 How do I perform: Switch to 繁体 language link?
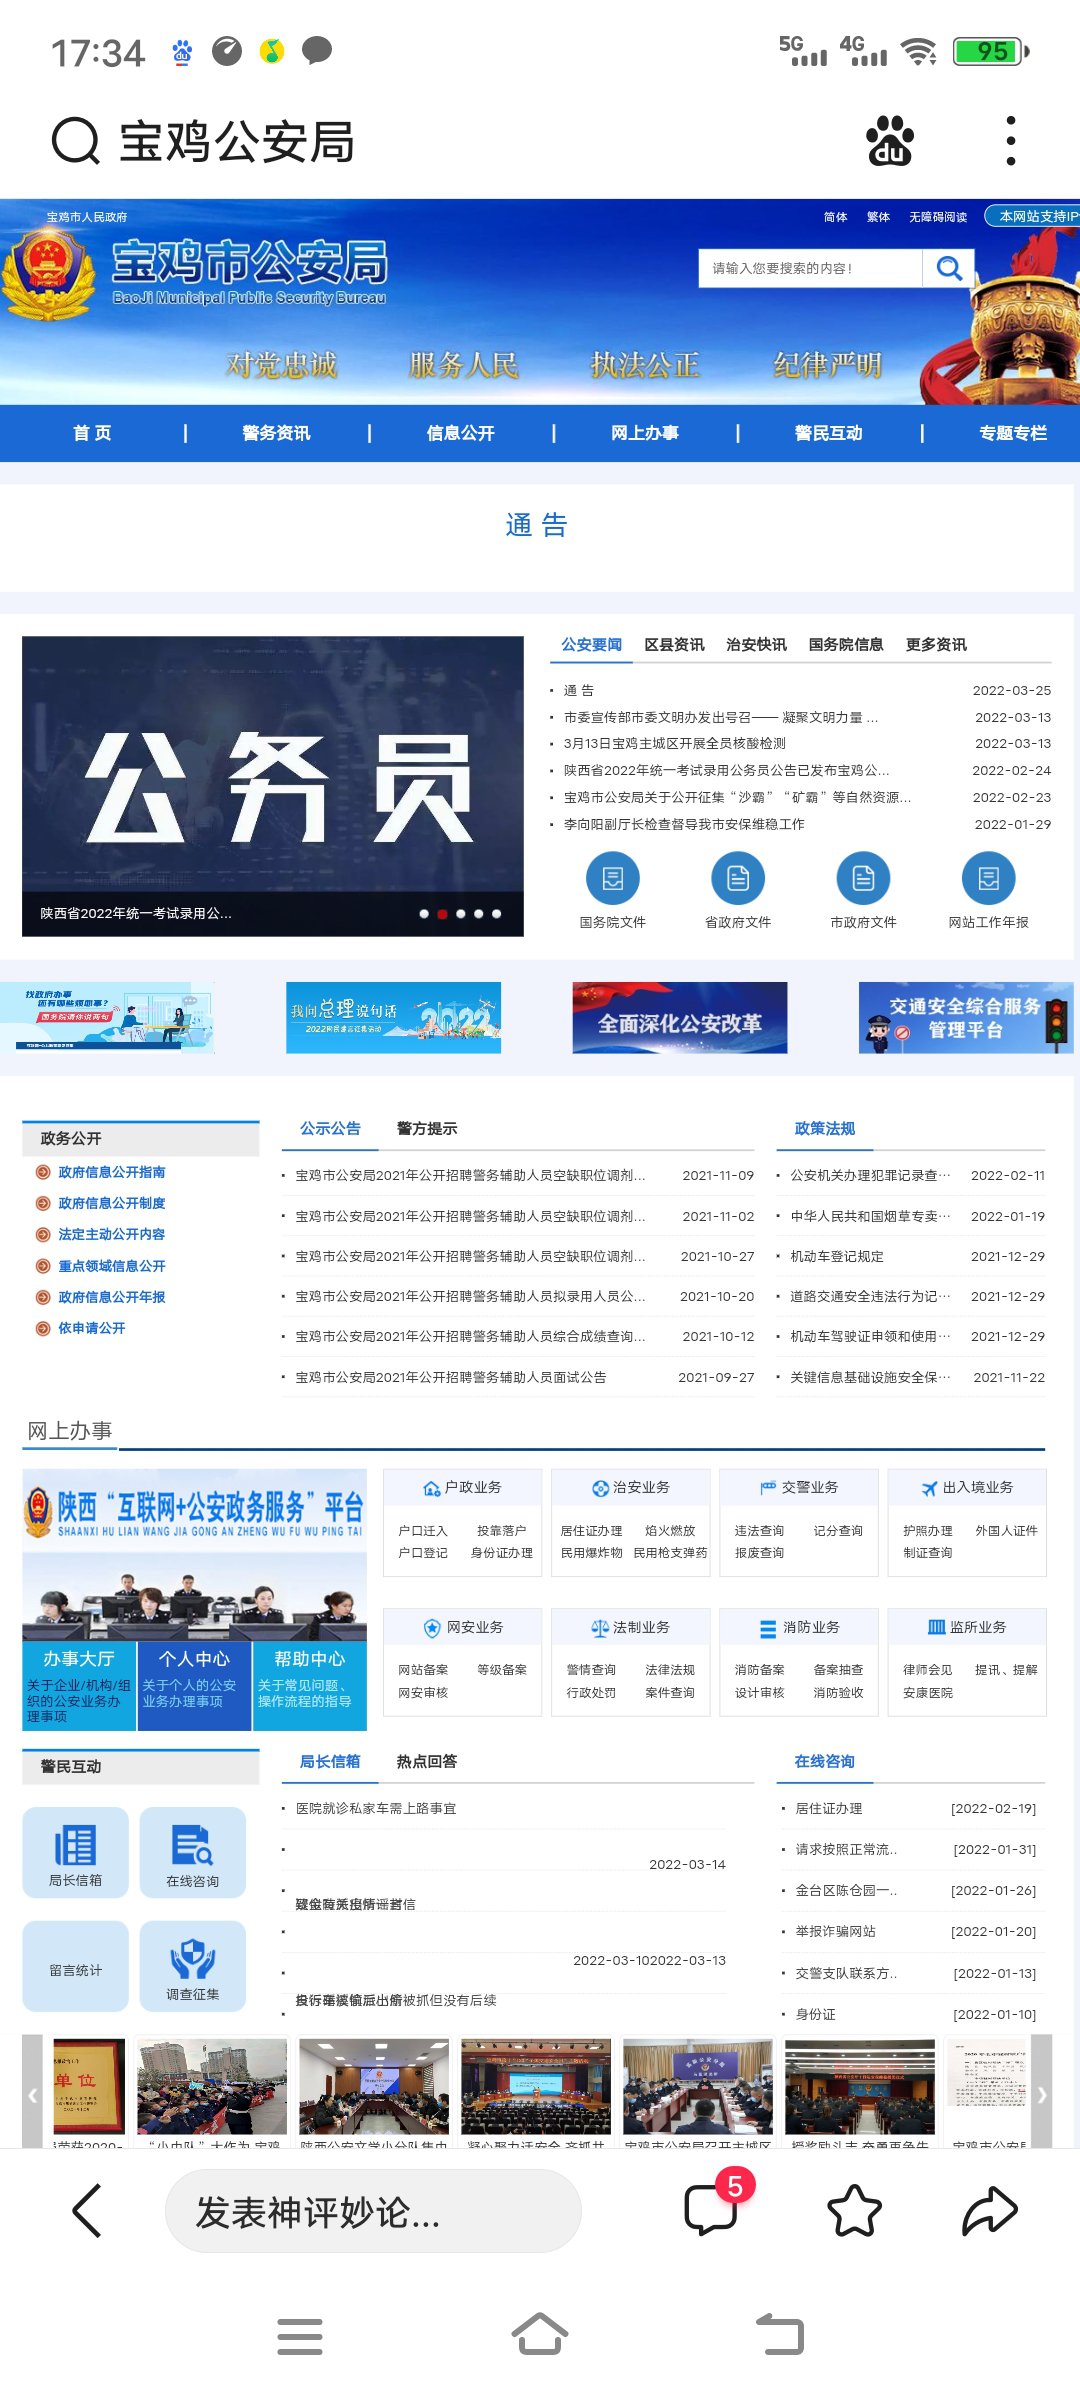tap(878, 217)
